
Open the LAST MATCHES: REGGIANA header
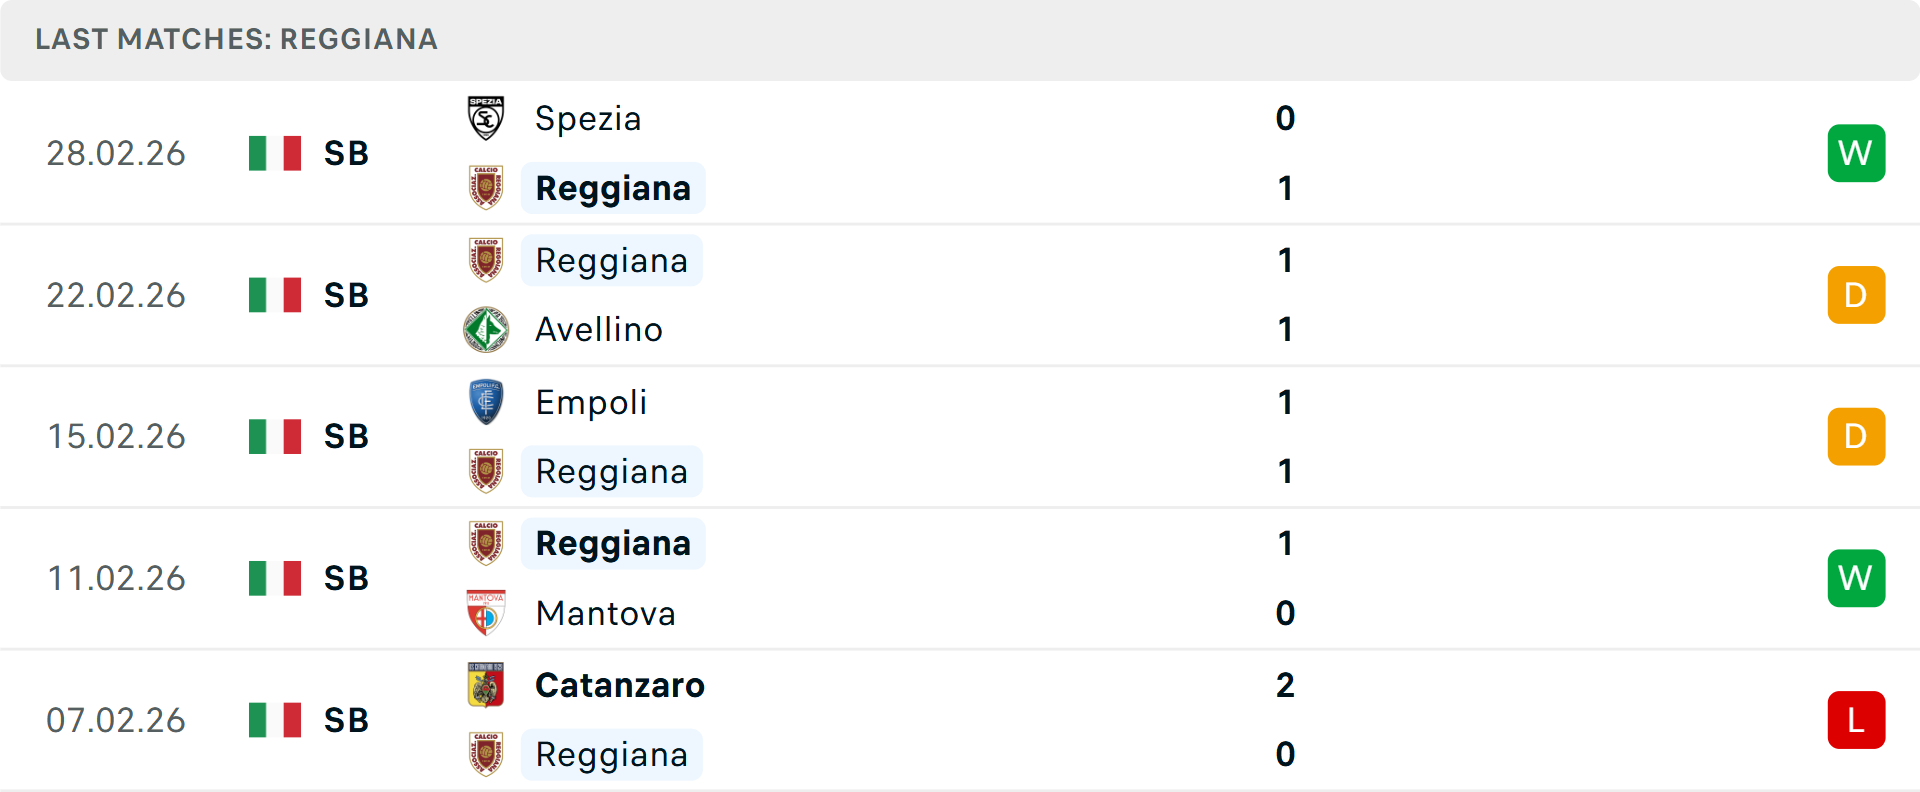pos(236,40)
